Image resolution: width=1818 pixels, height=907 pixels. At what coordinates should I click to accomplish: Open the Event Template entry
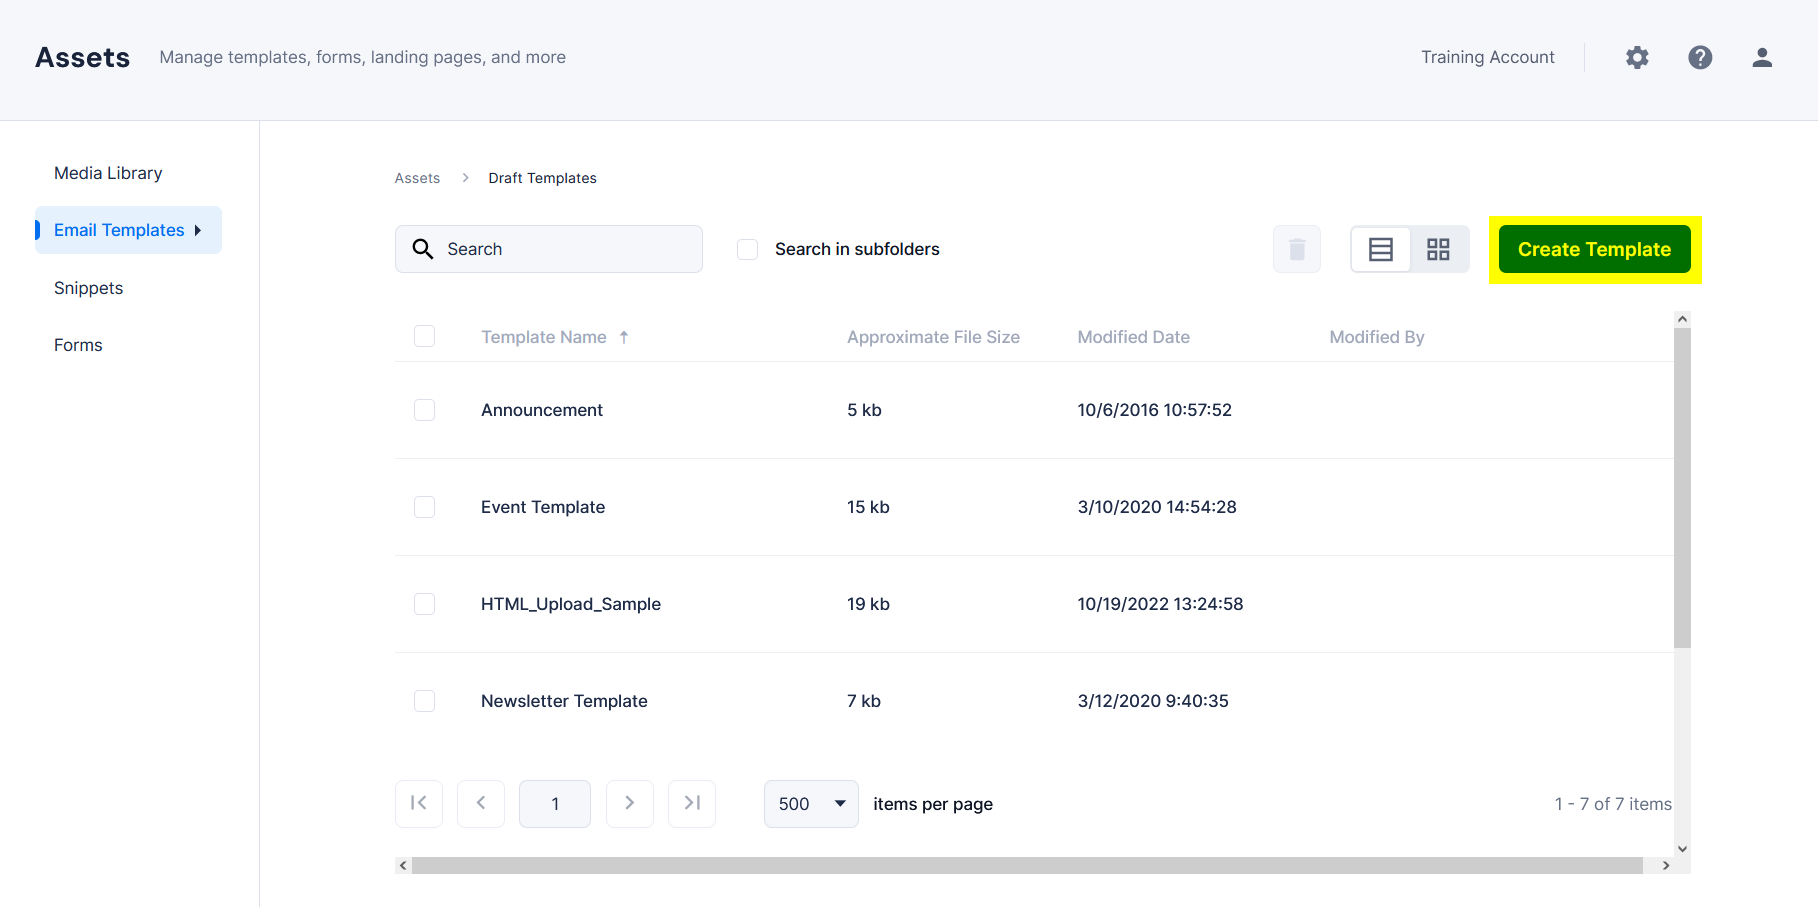click(x=543, y=507)
